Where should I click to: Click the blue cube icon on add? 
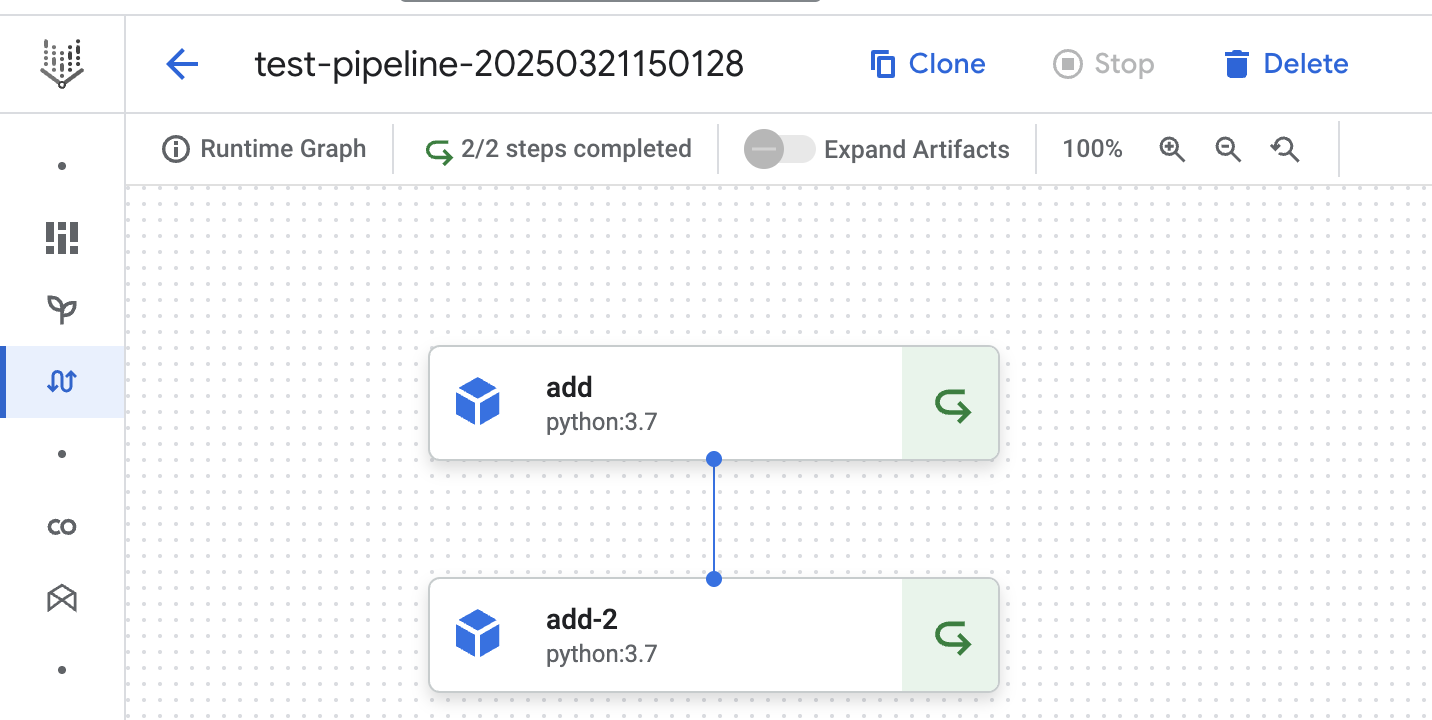(477, 402)
